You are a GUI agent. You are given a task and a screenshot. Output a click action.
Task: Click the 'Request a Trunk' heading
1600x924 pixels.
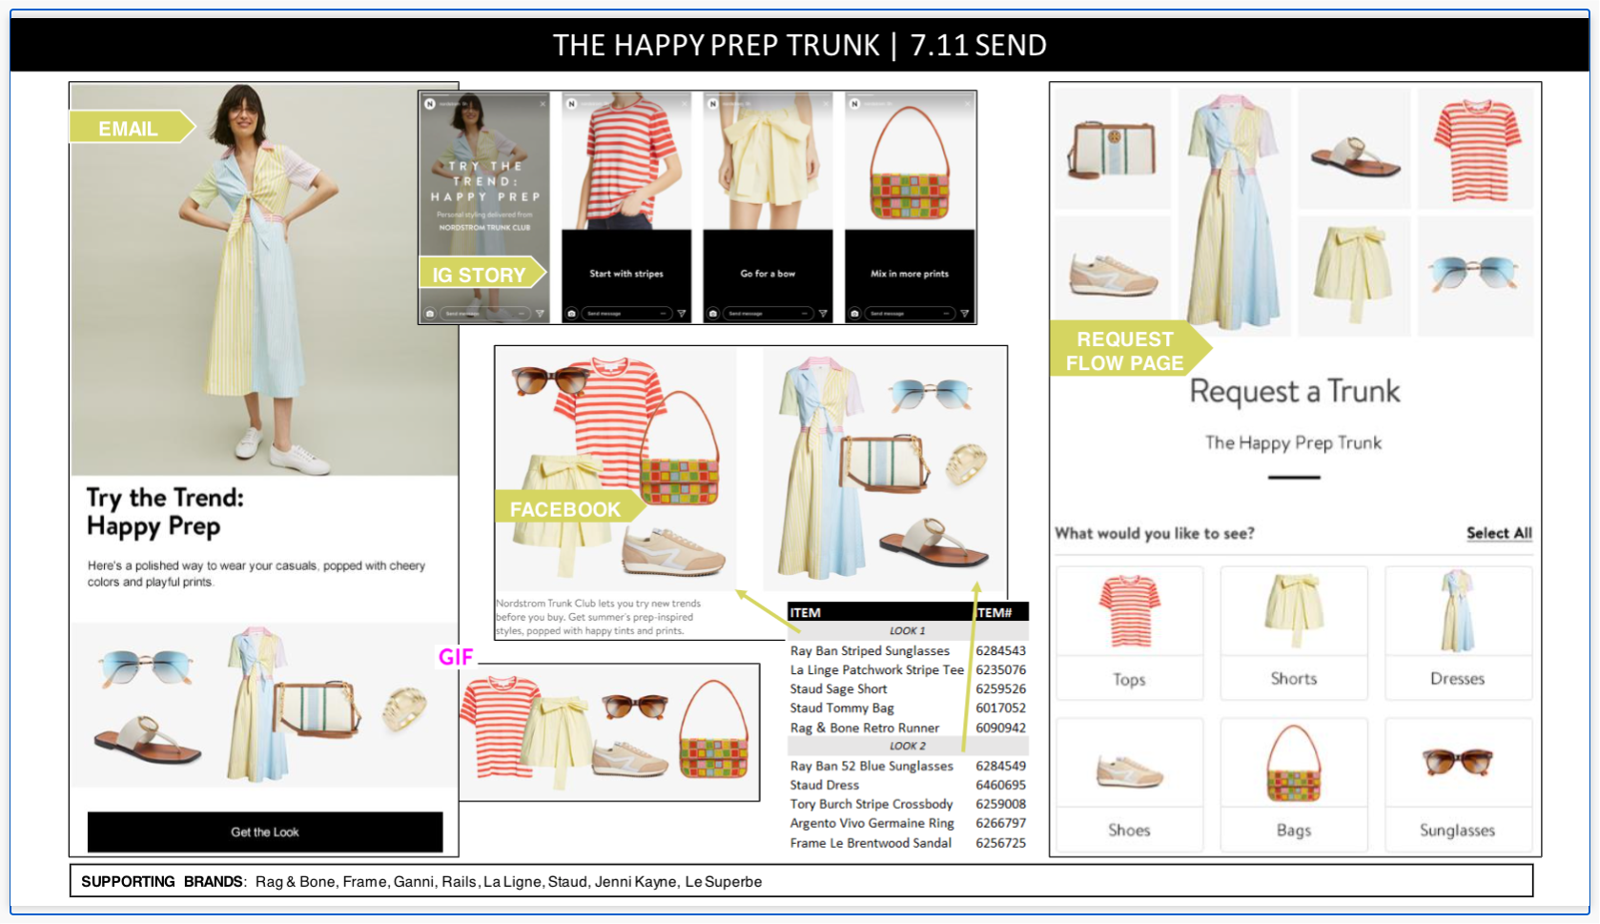pos(1295,391)
